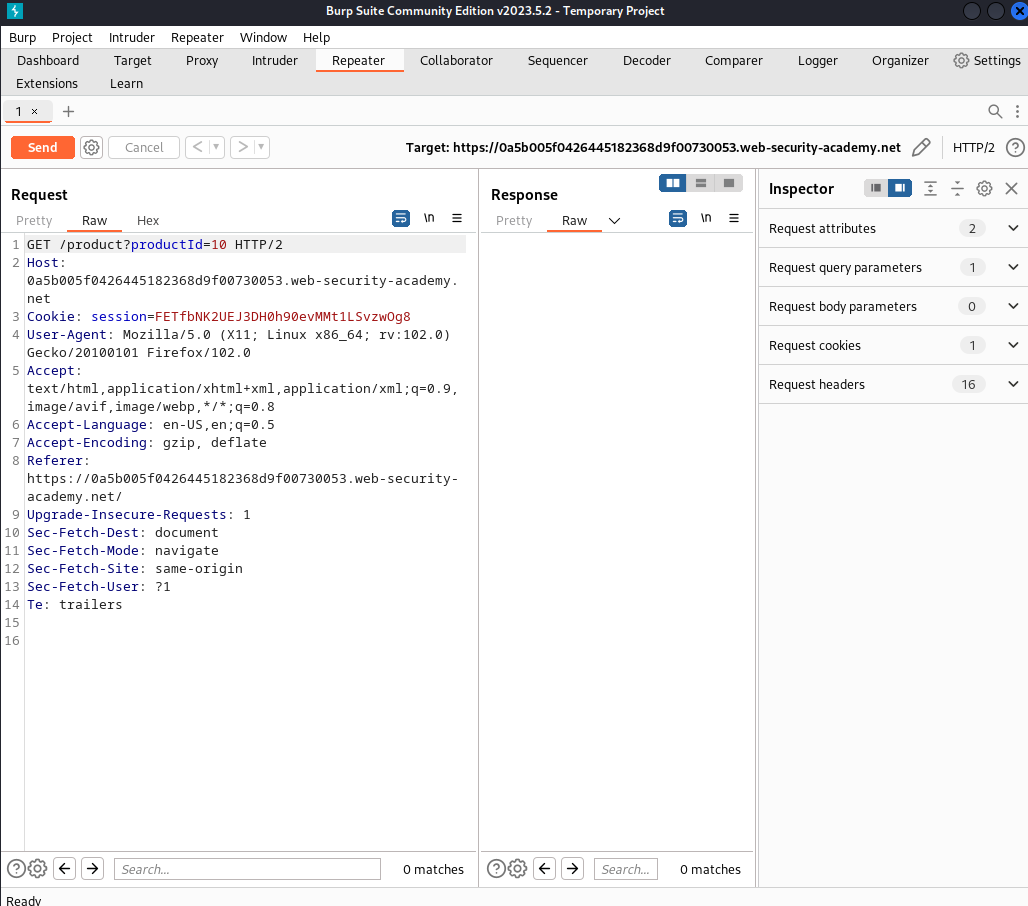
Task: Dock Inspector on the left side
Action: [x=876, y=188]
